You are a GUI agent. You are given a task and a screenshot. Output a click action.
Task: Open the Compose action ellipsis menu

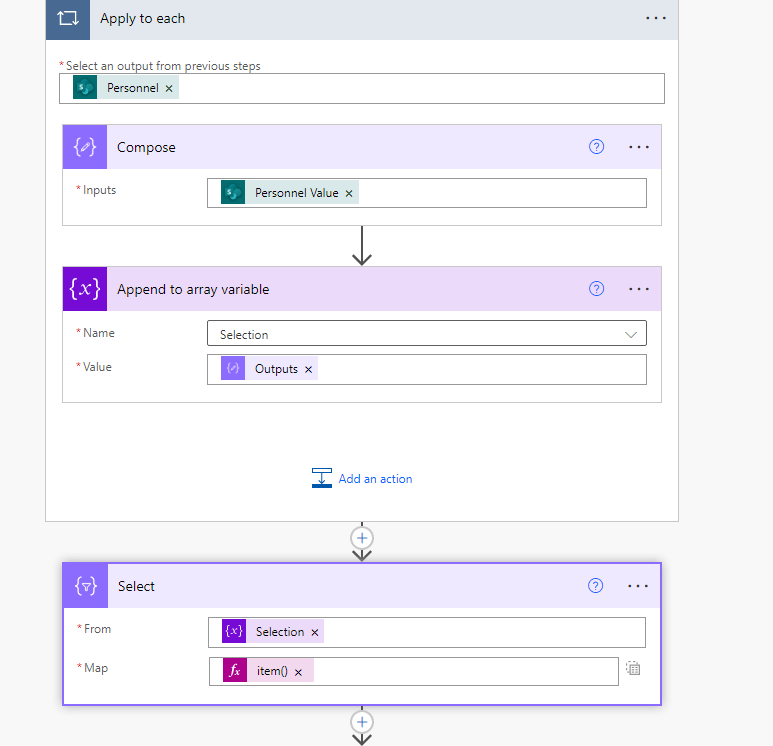tap(639, 147)
